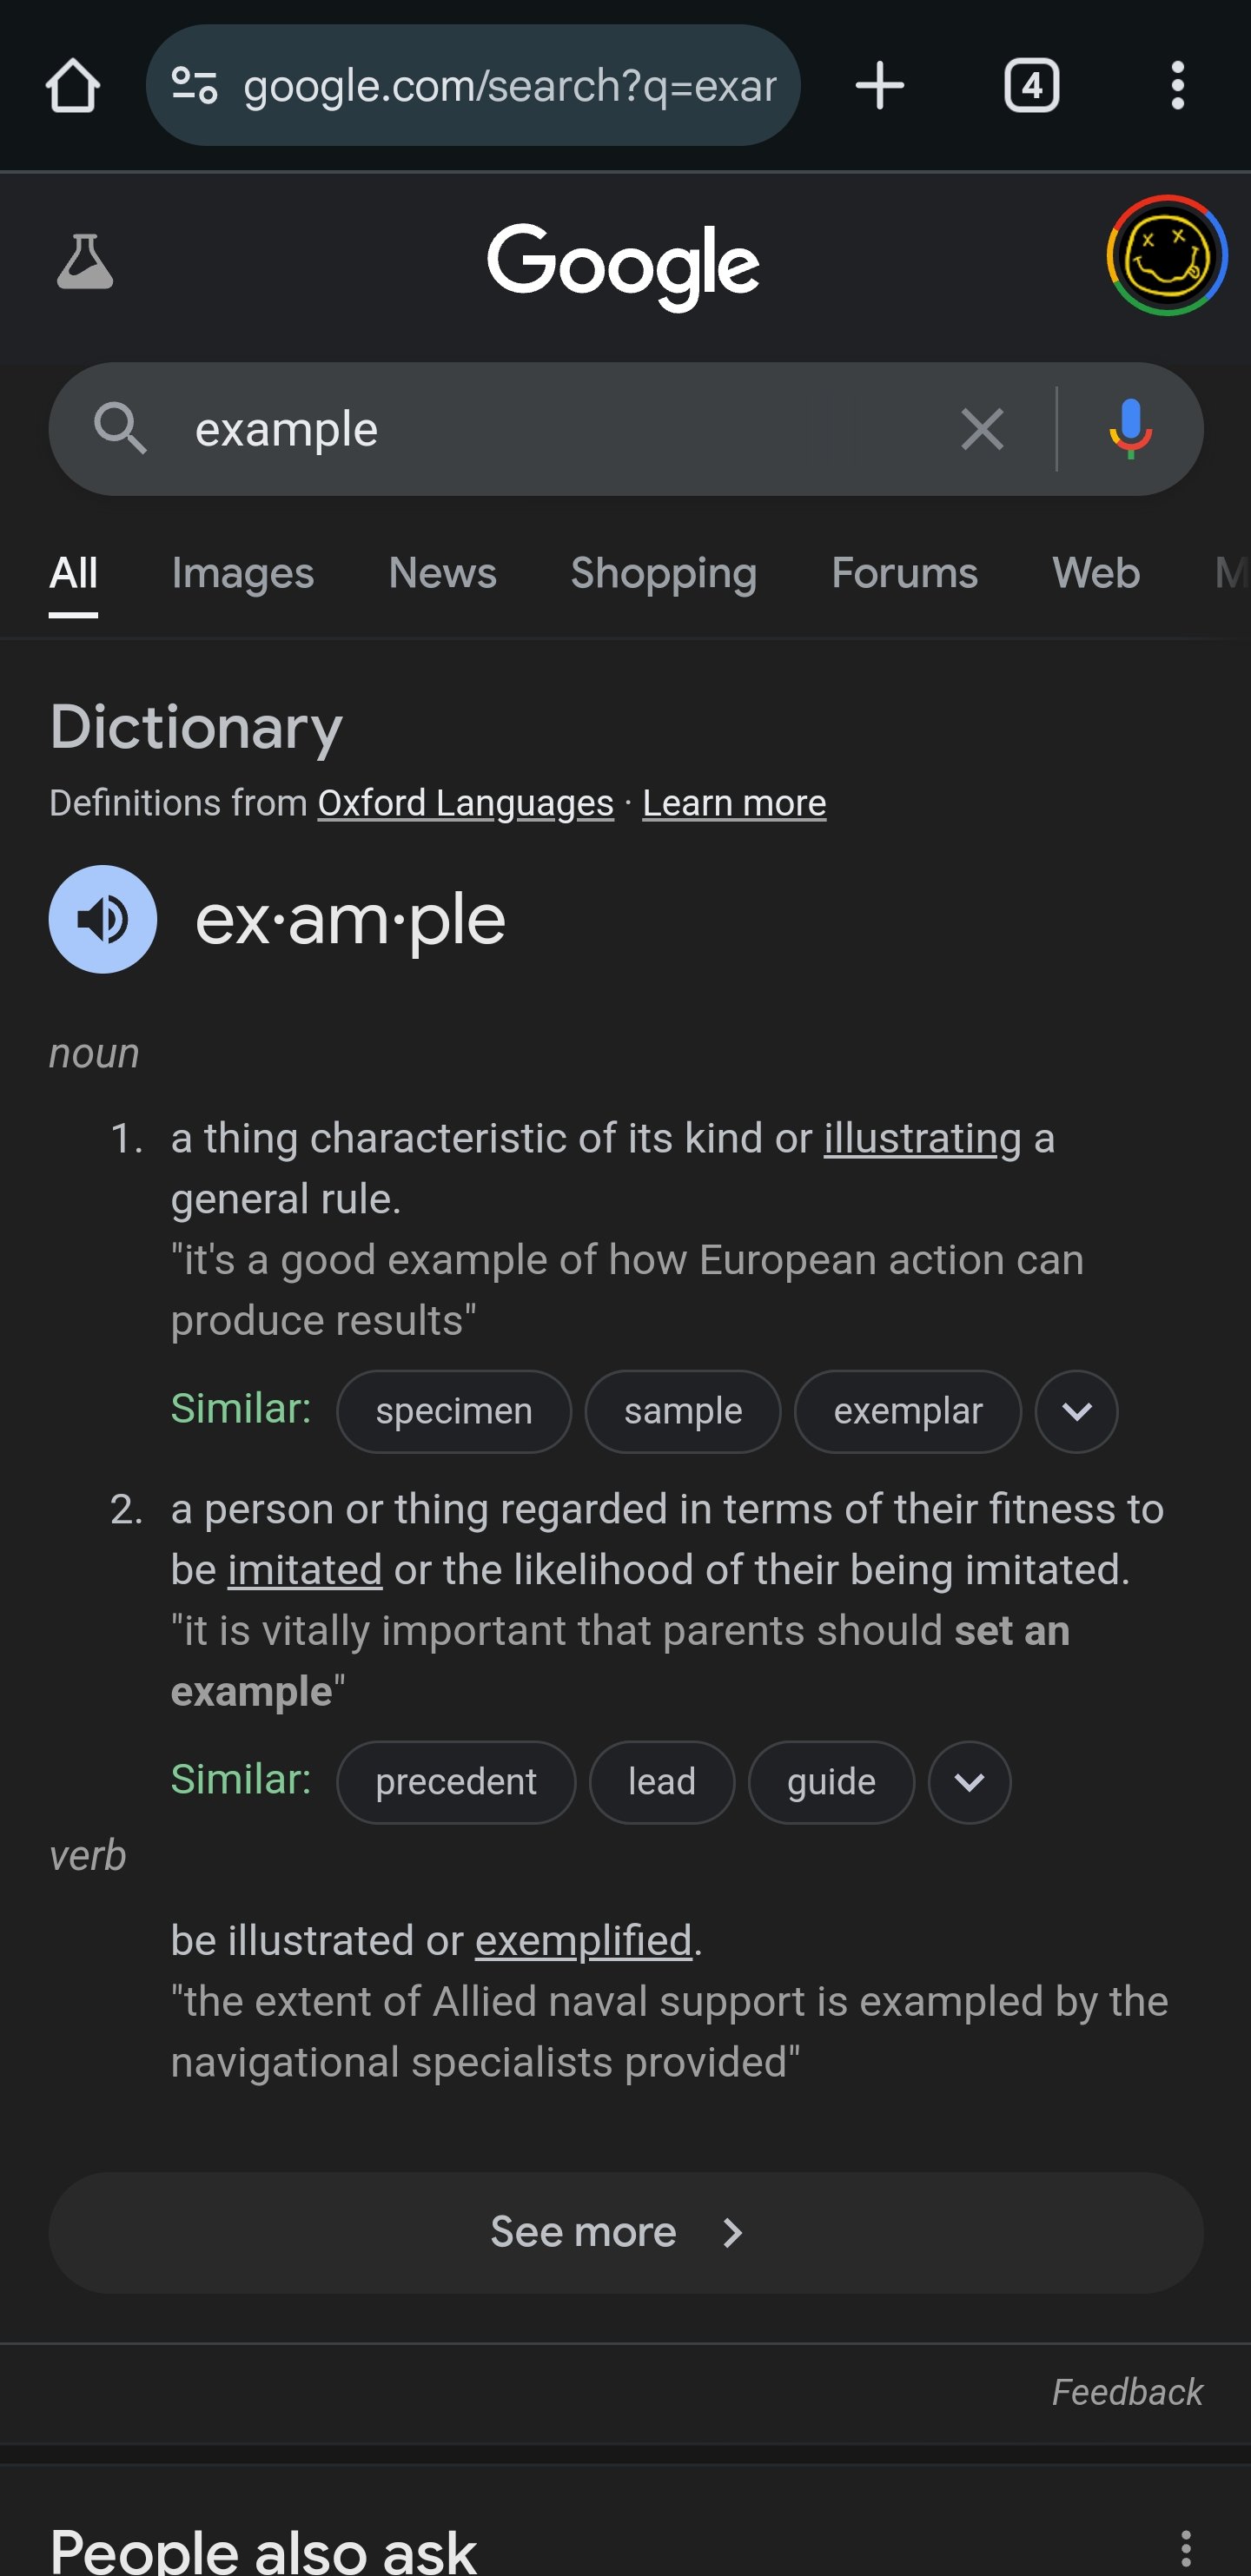Open a new tab with plus icon
This screenshot has height=2576, width=1251.
click(x=880, y=86)
